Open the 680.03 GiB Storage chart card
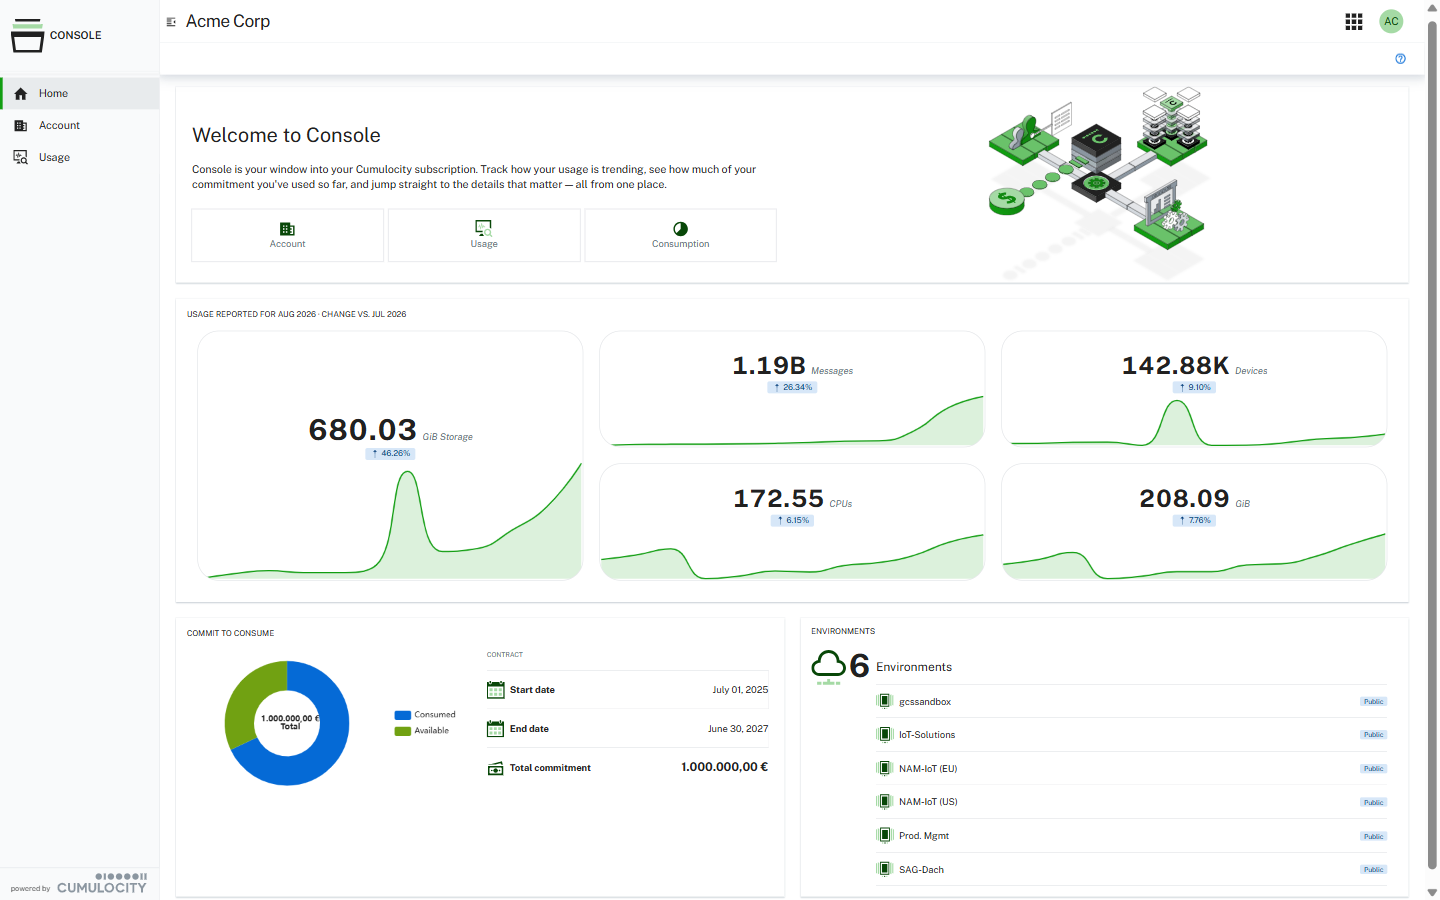Viewport: 1440px width, 900px height. pyautogui.click(x=390, y=455)
